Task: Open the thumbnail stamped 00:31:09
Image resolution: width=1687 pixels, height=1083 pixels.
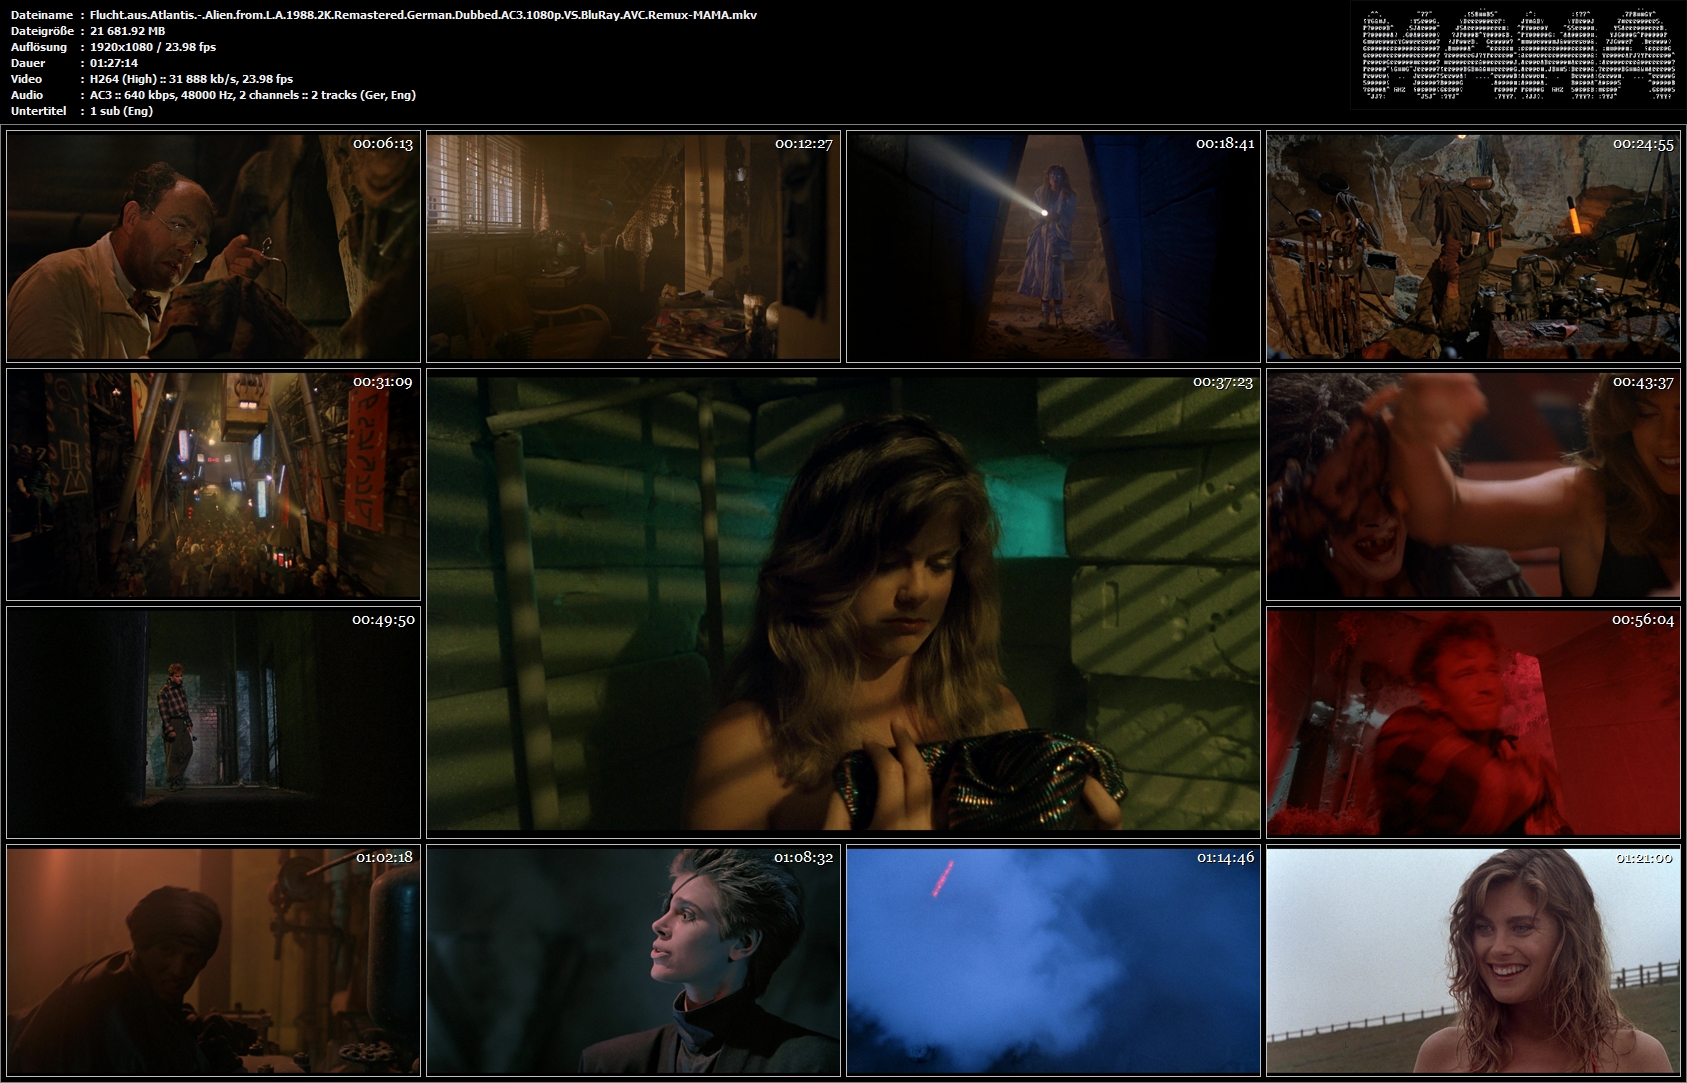Action: 213,484
